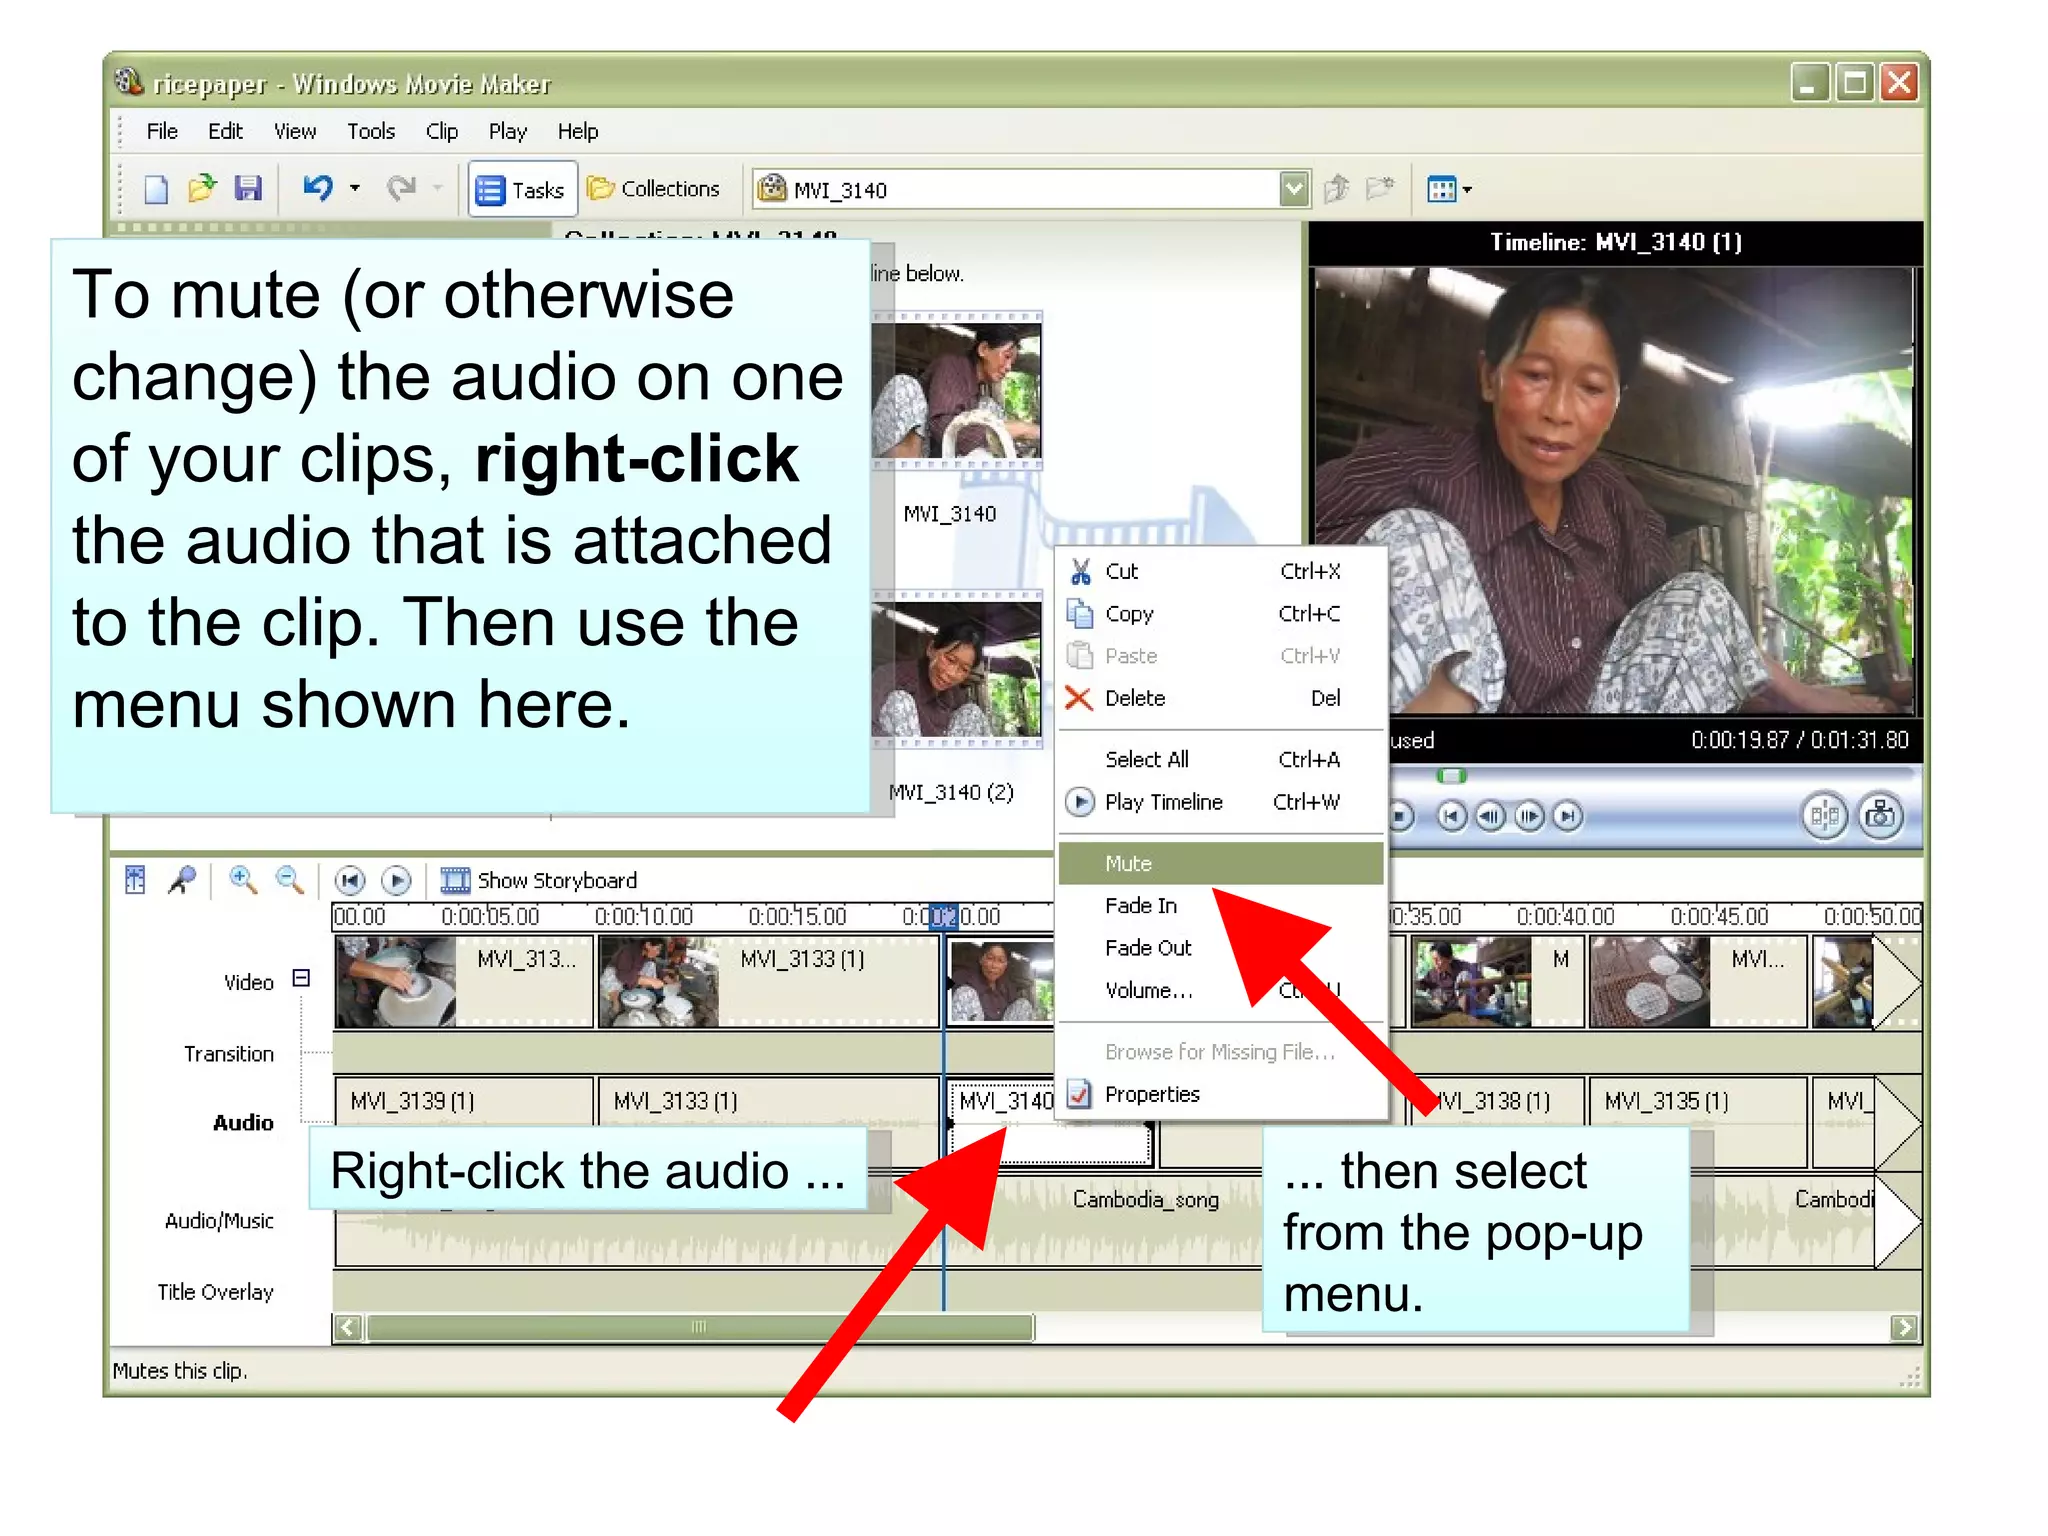This screenshot has width=2048, height=1536.
Task: Select the MVI_3133 (1) audio clip
Action: (x=769, y=1101)
